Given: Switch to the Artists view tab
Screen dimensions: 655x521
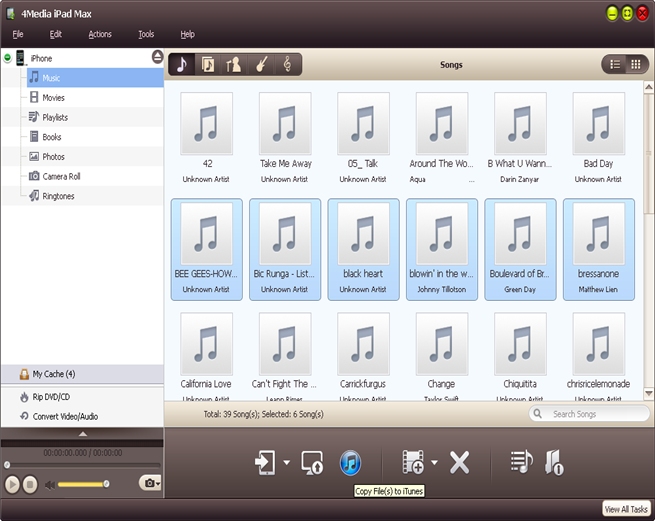Looking at the screenshot, I should tap(234, 65).
